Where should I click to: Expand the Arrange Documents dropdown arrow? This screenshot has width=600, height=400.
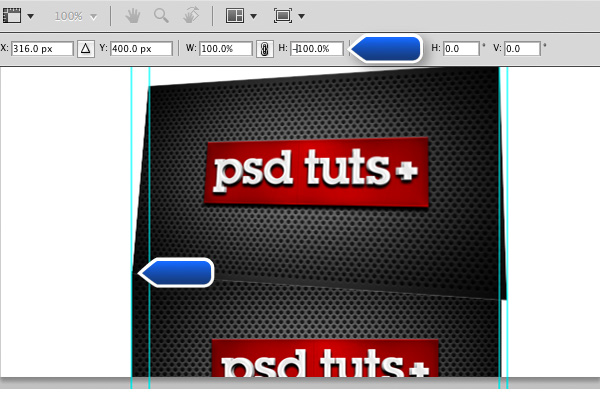click(253, 16)
